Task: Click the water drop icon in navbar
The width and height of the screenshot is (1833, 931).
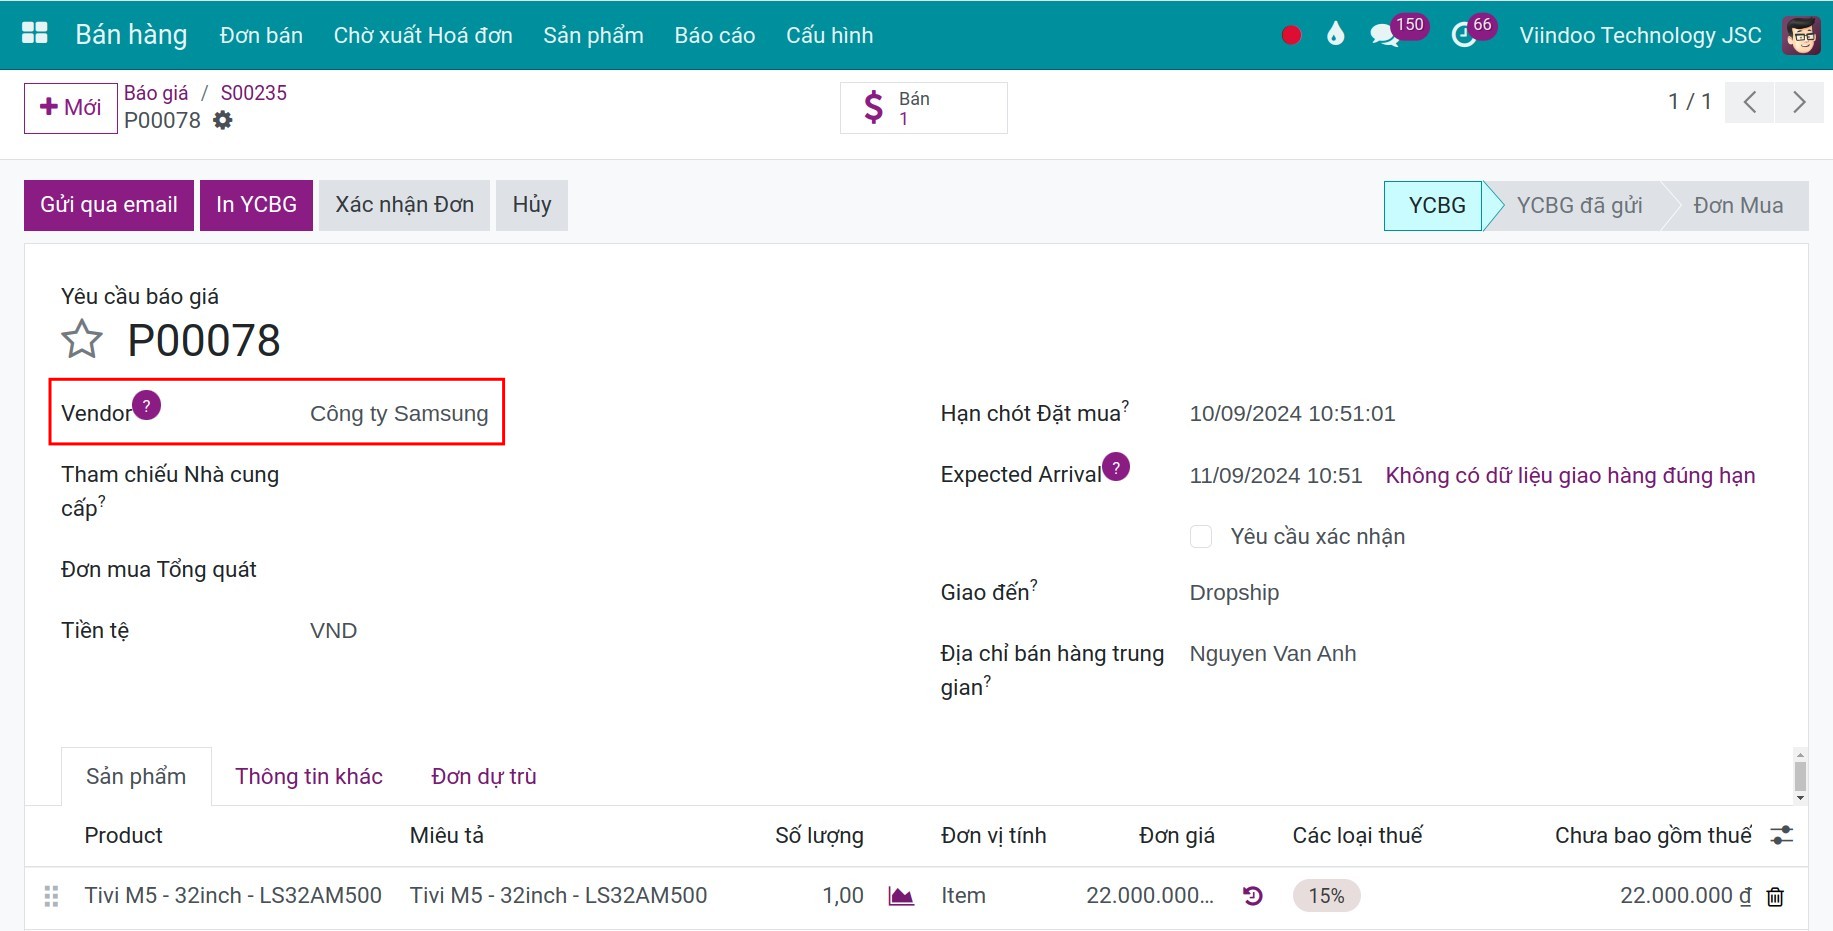Action: coord(1335,34)
